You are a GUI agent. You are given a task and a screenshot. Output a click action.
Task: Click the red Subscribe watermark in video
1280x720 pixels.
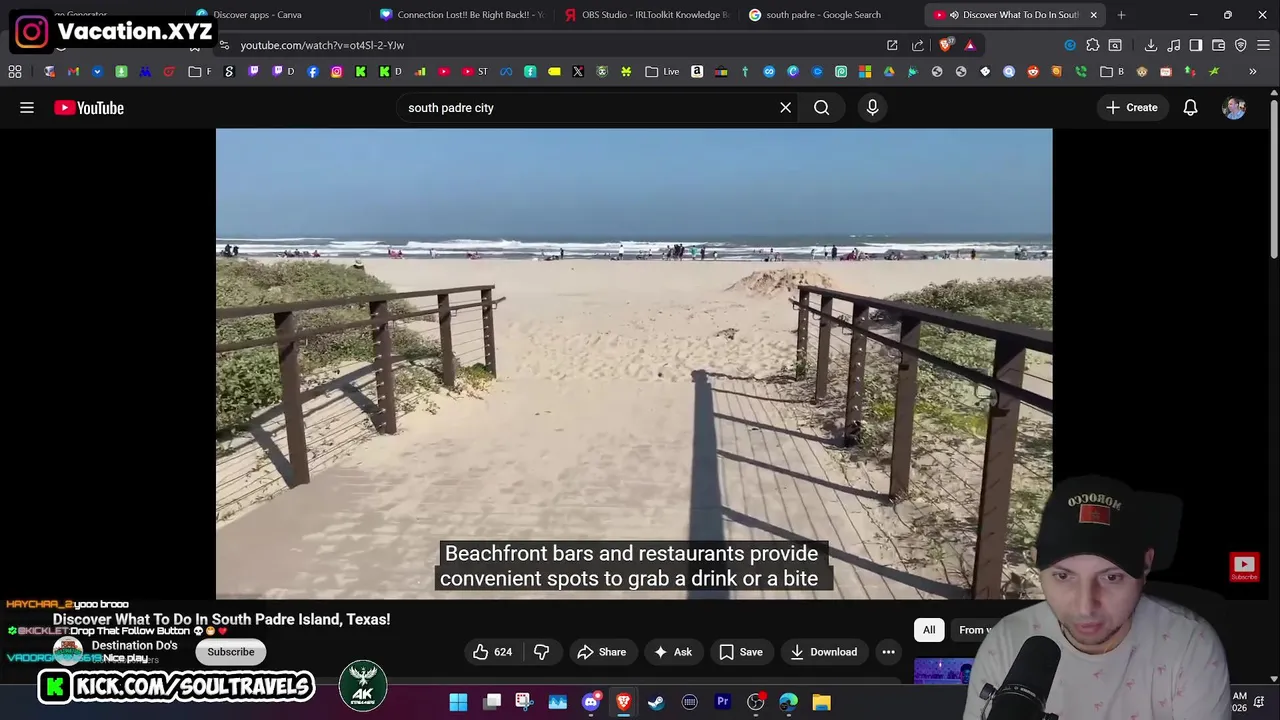(x=1244, y=567)
